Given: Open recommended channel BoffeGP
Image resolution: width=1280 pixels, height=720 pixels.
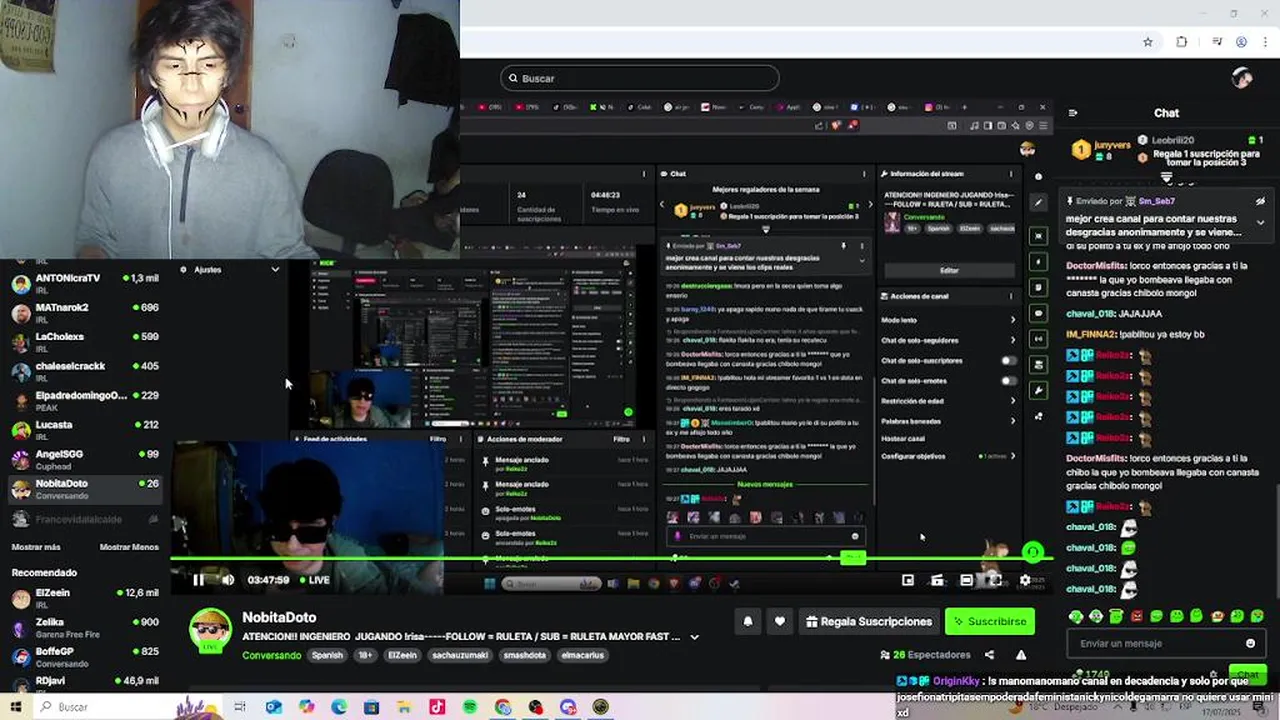Looking at the screenshot, I should pyautogui.click(x=85, y=656).
